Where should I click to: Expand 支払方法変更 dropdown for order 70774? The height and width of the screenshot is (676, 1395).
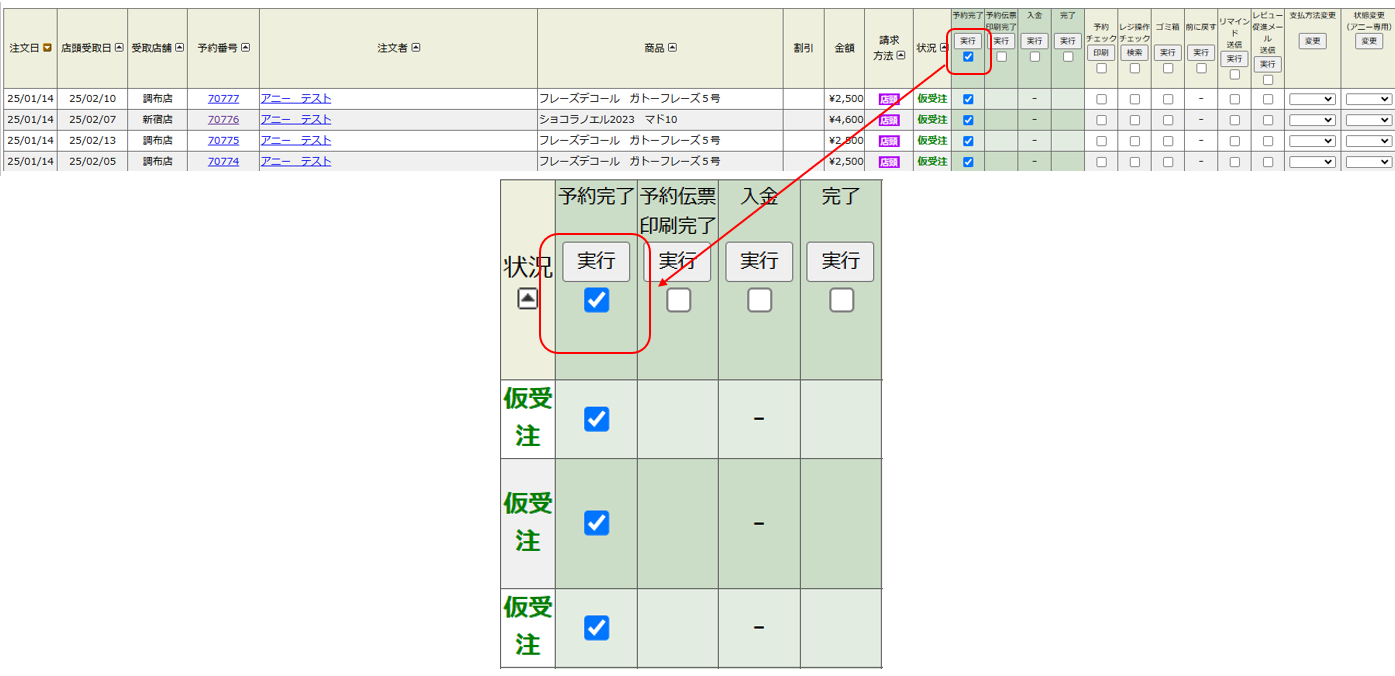1312,162
